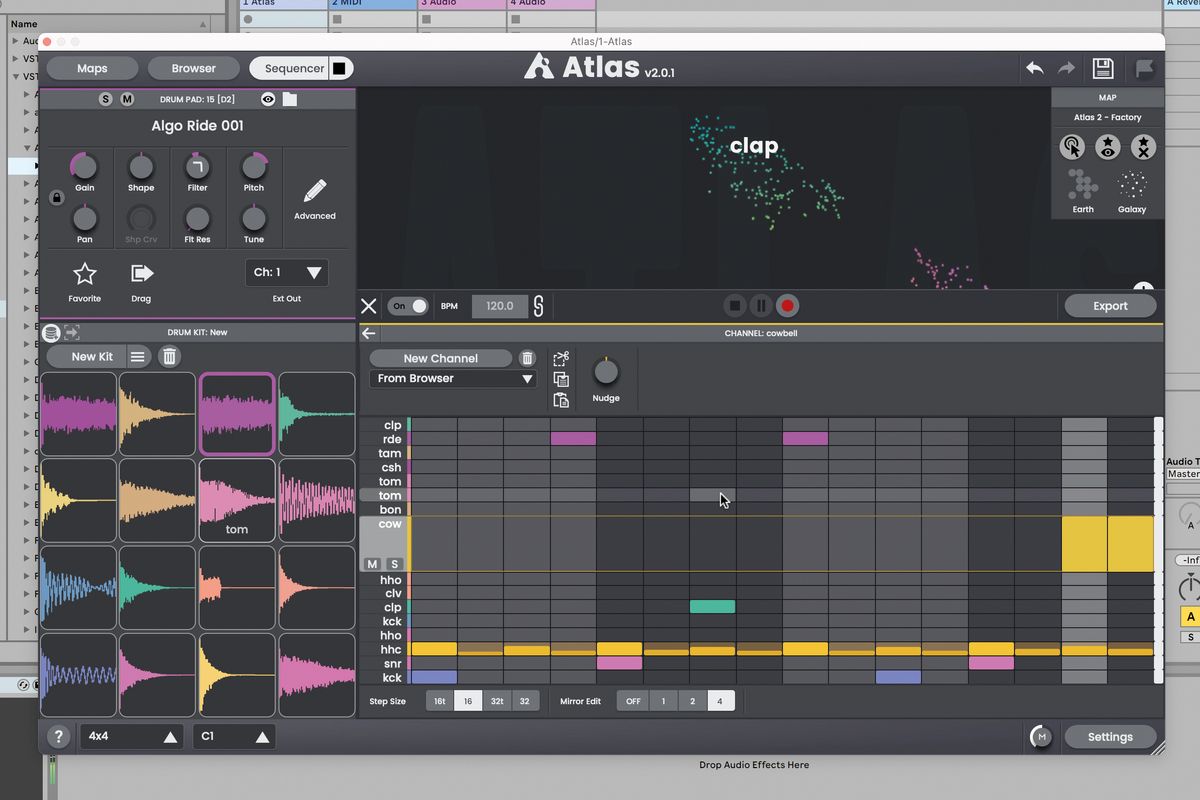Click the copy pattern icon
The image size is (1200, 800).
point(561,379)
